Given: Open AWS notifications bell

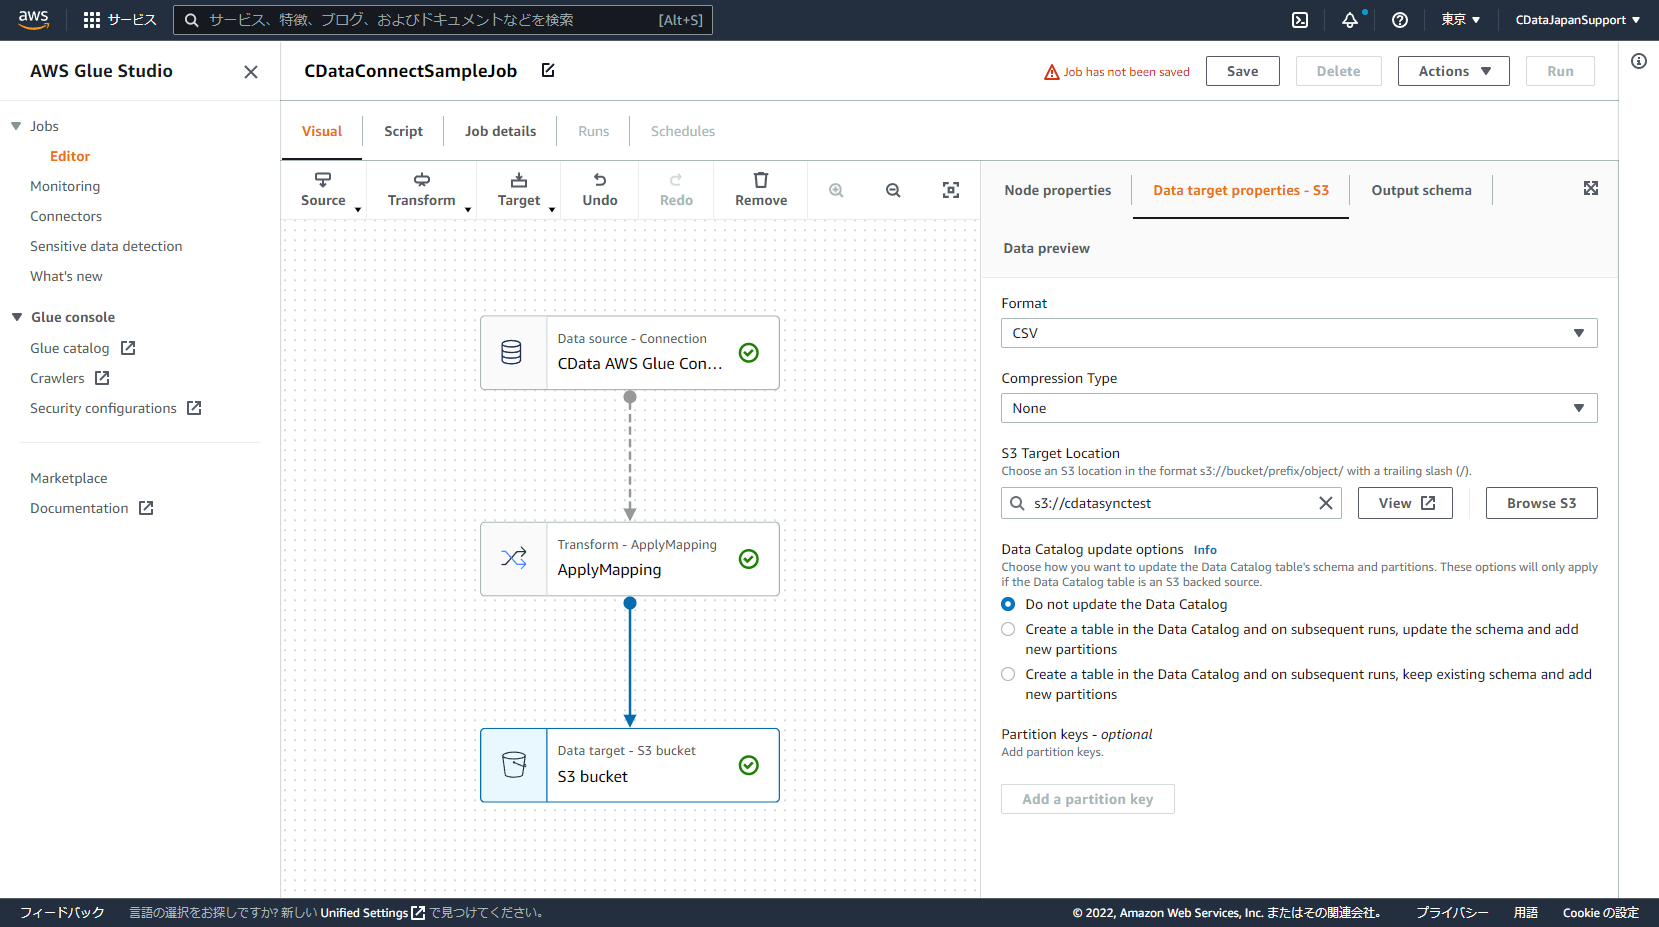Looking at the screenshot, I should click(1349, 19).
